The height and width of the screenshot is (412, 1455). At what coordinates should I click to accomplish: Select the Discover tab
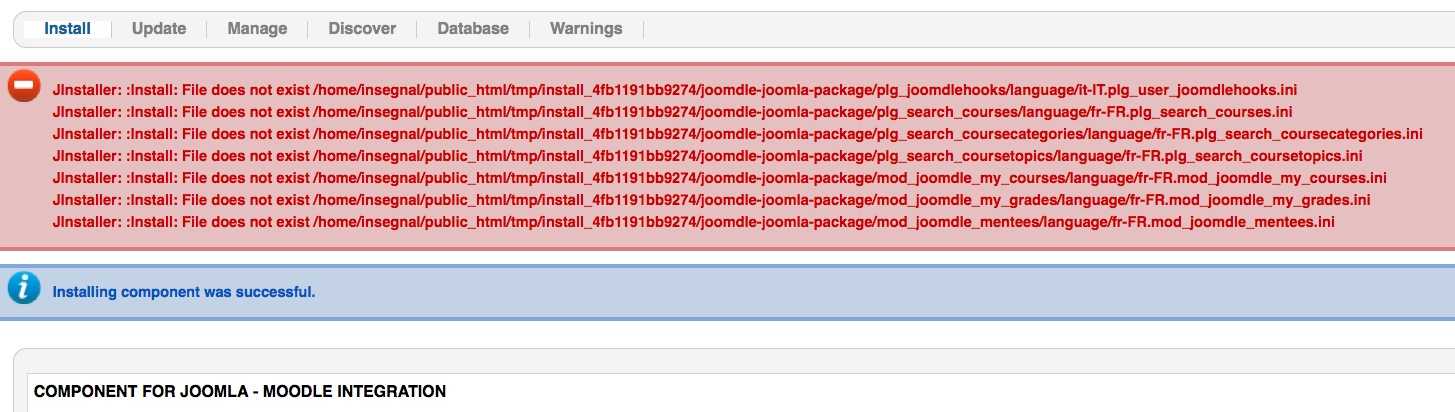pyautogui.click(x=362, y=29)
